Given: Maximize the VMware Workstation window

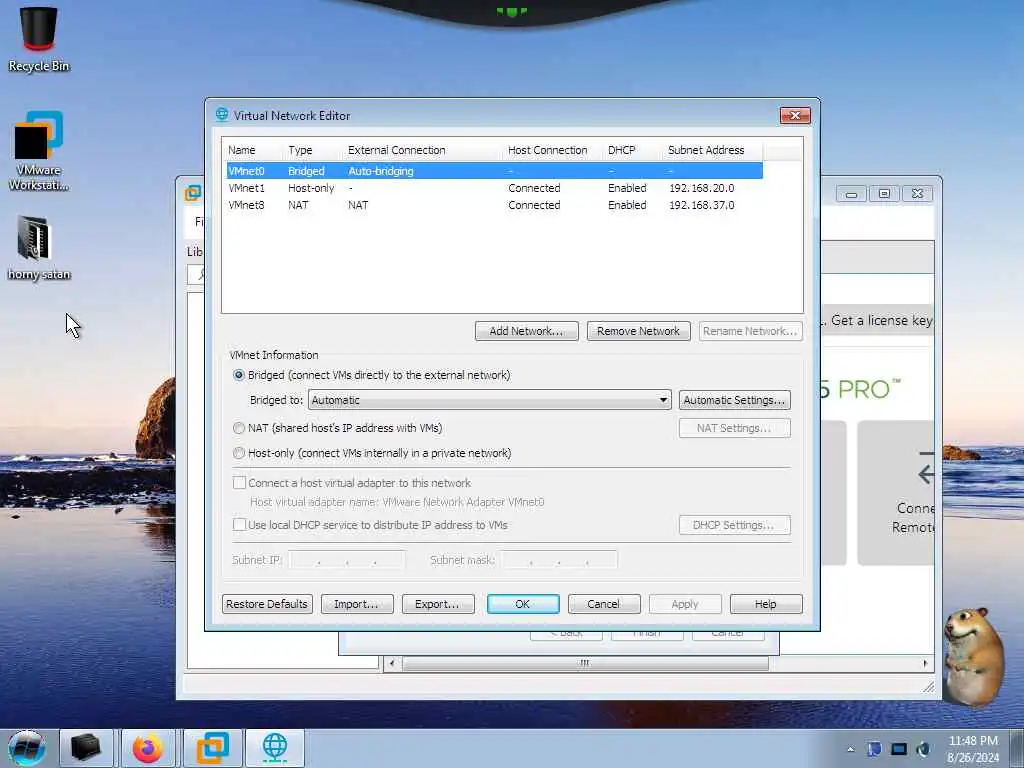Looking at the screenshot, I should pos(884,194).
